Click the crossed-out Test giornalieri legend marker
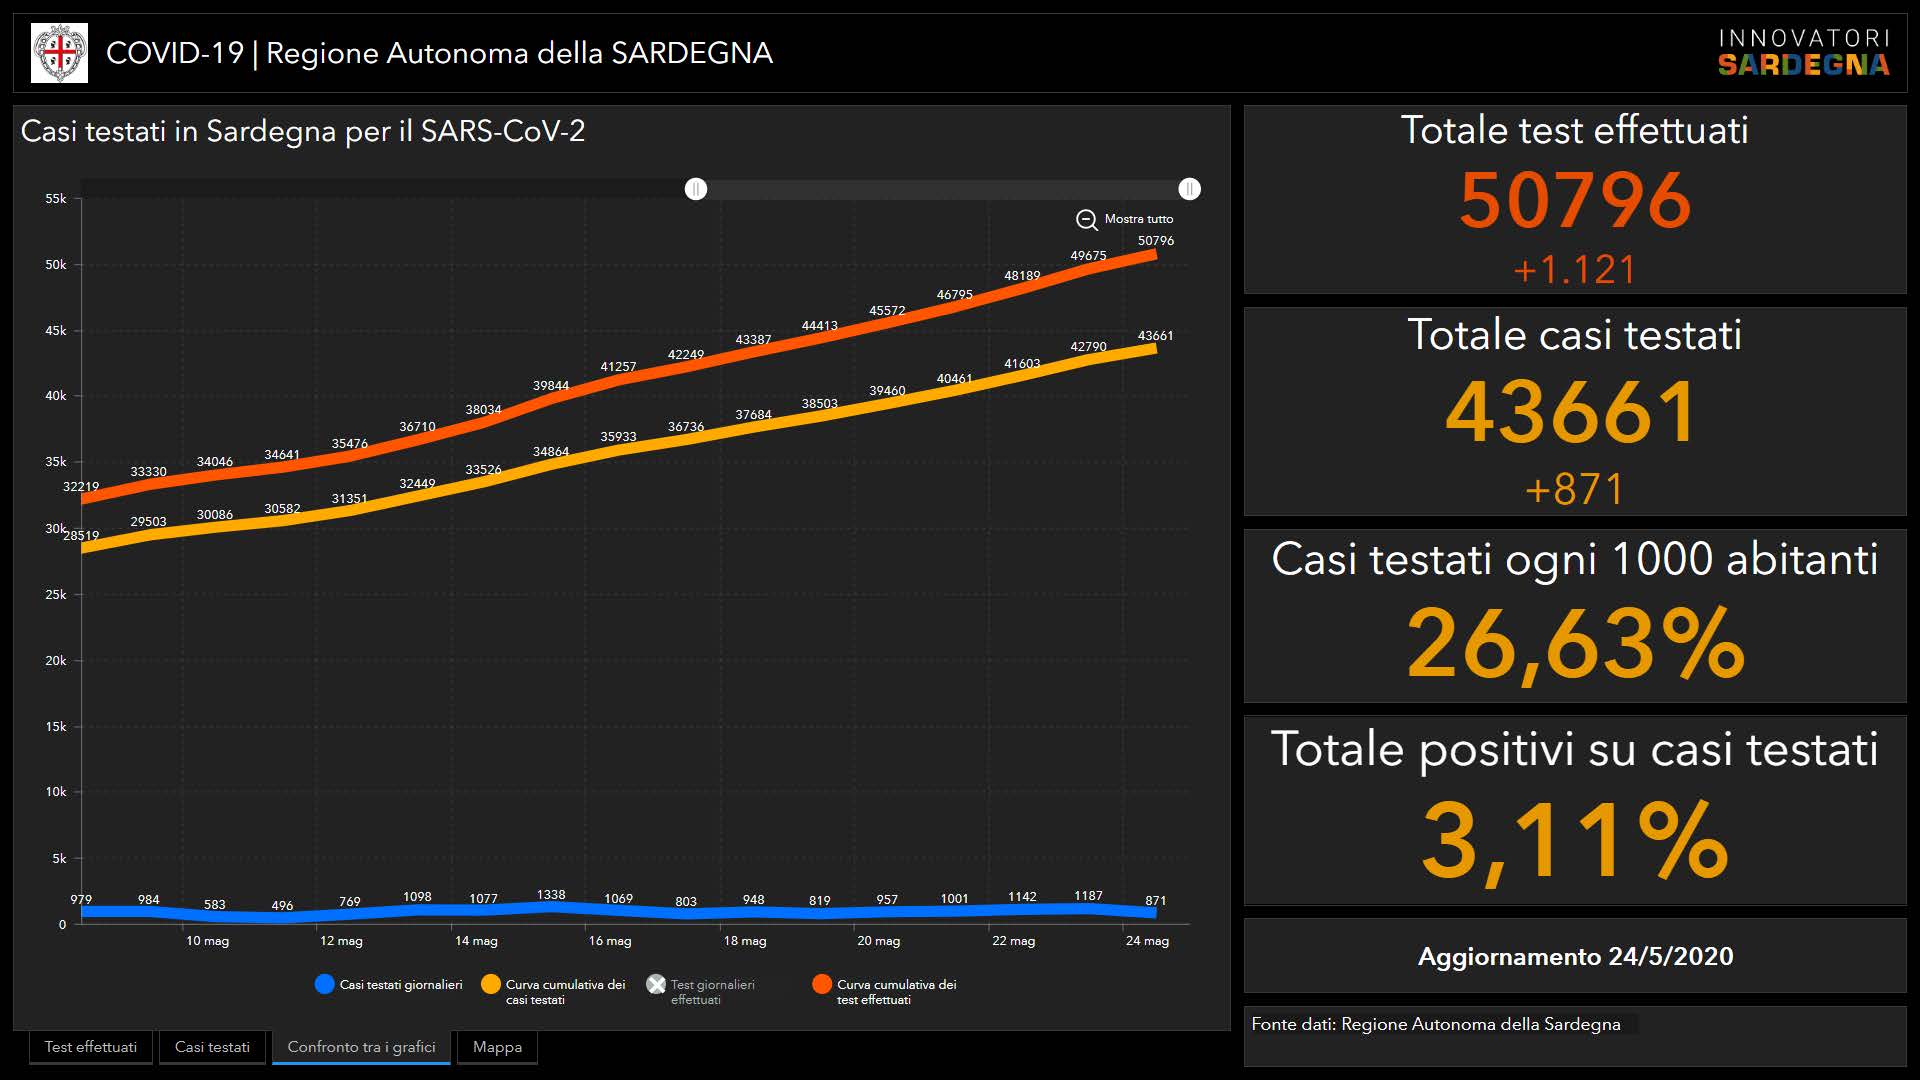Viewport: 1920px width, 1080px height. [x=656, y=984]
